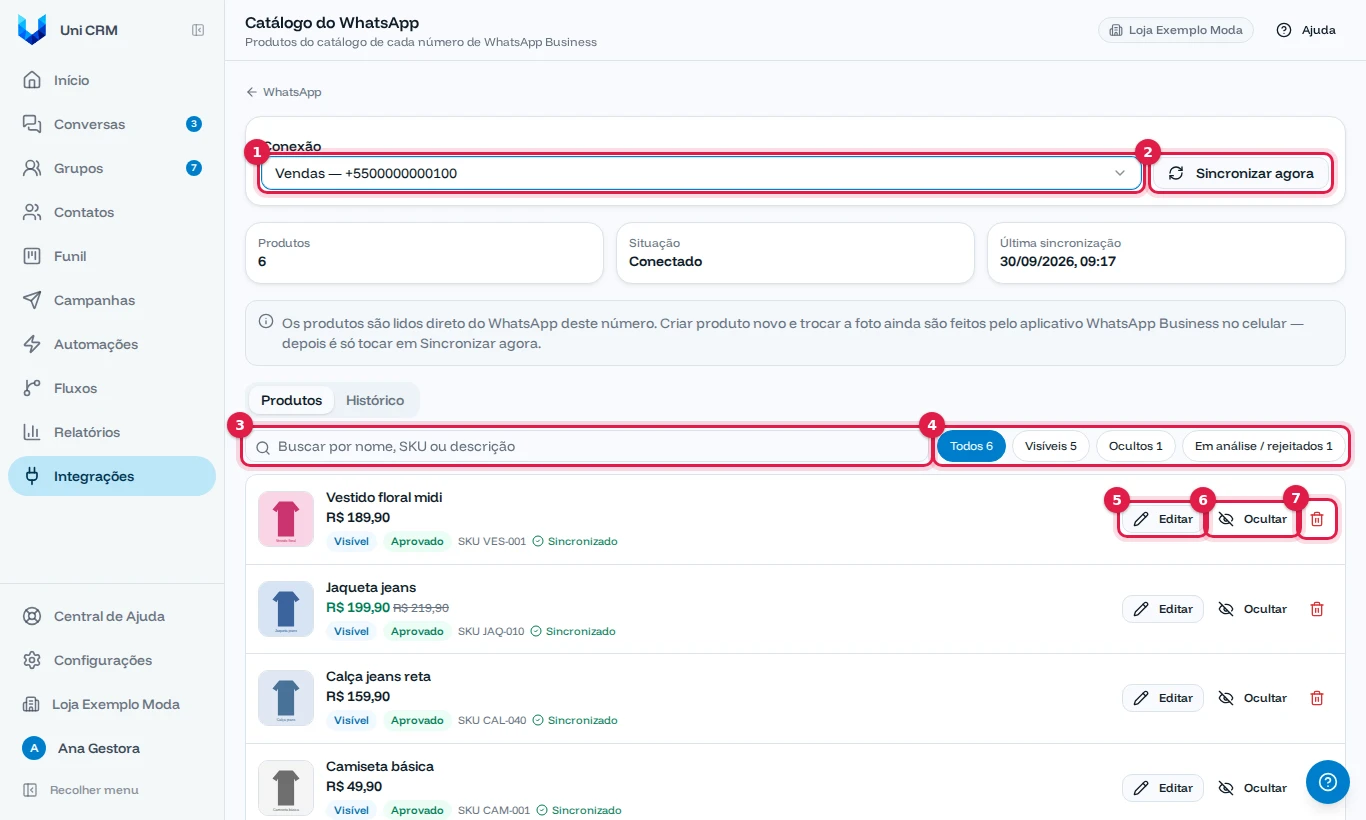Focus the product search field
Image resolution: width=1366 pixels, height=820 pixels.
[x=587, y=446]
